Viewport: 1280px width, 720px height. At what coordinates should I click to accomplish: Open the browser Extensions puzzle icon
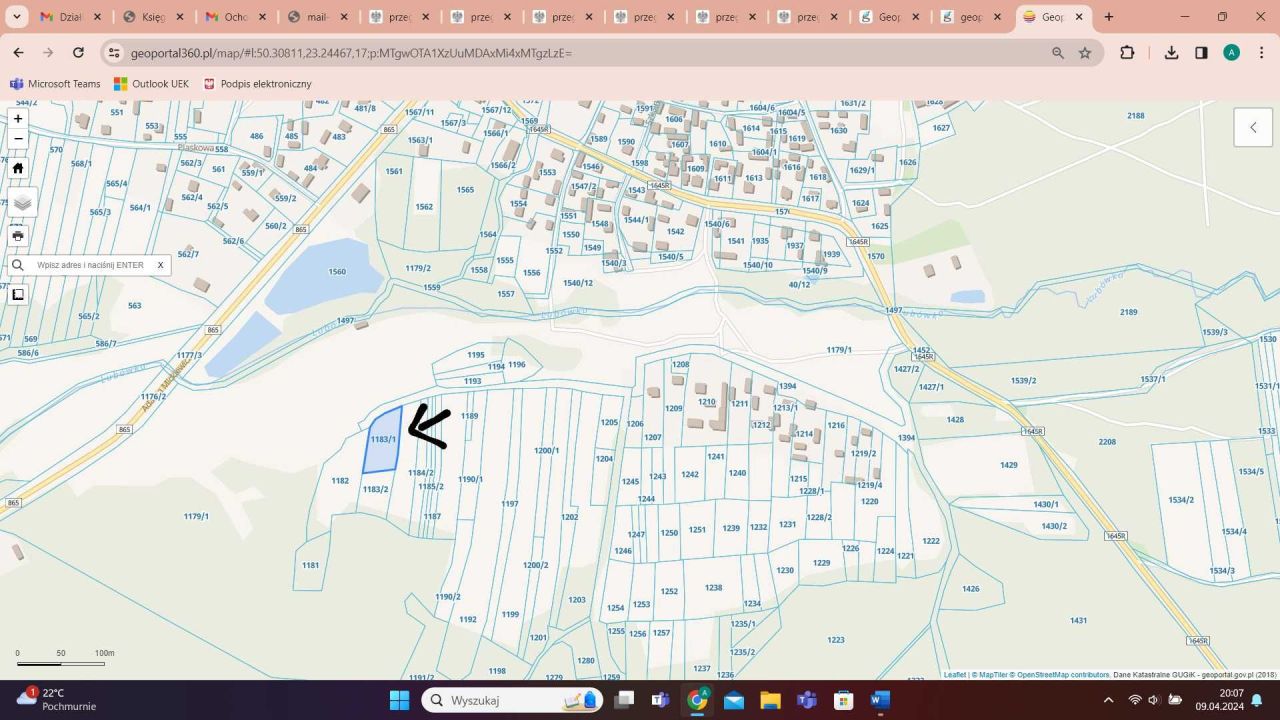point(1127,53)
